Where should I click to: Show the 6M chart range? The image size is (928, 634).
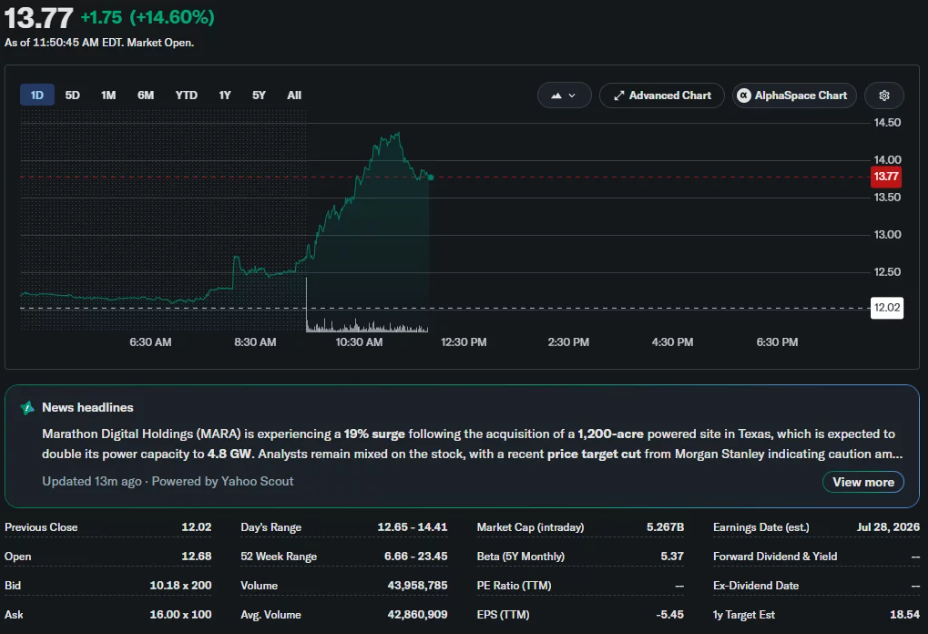coord(146,95)
